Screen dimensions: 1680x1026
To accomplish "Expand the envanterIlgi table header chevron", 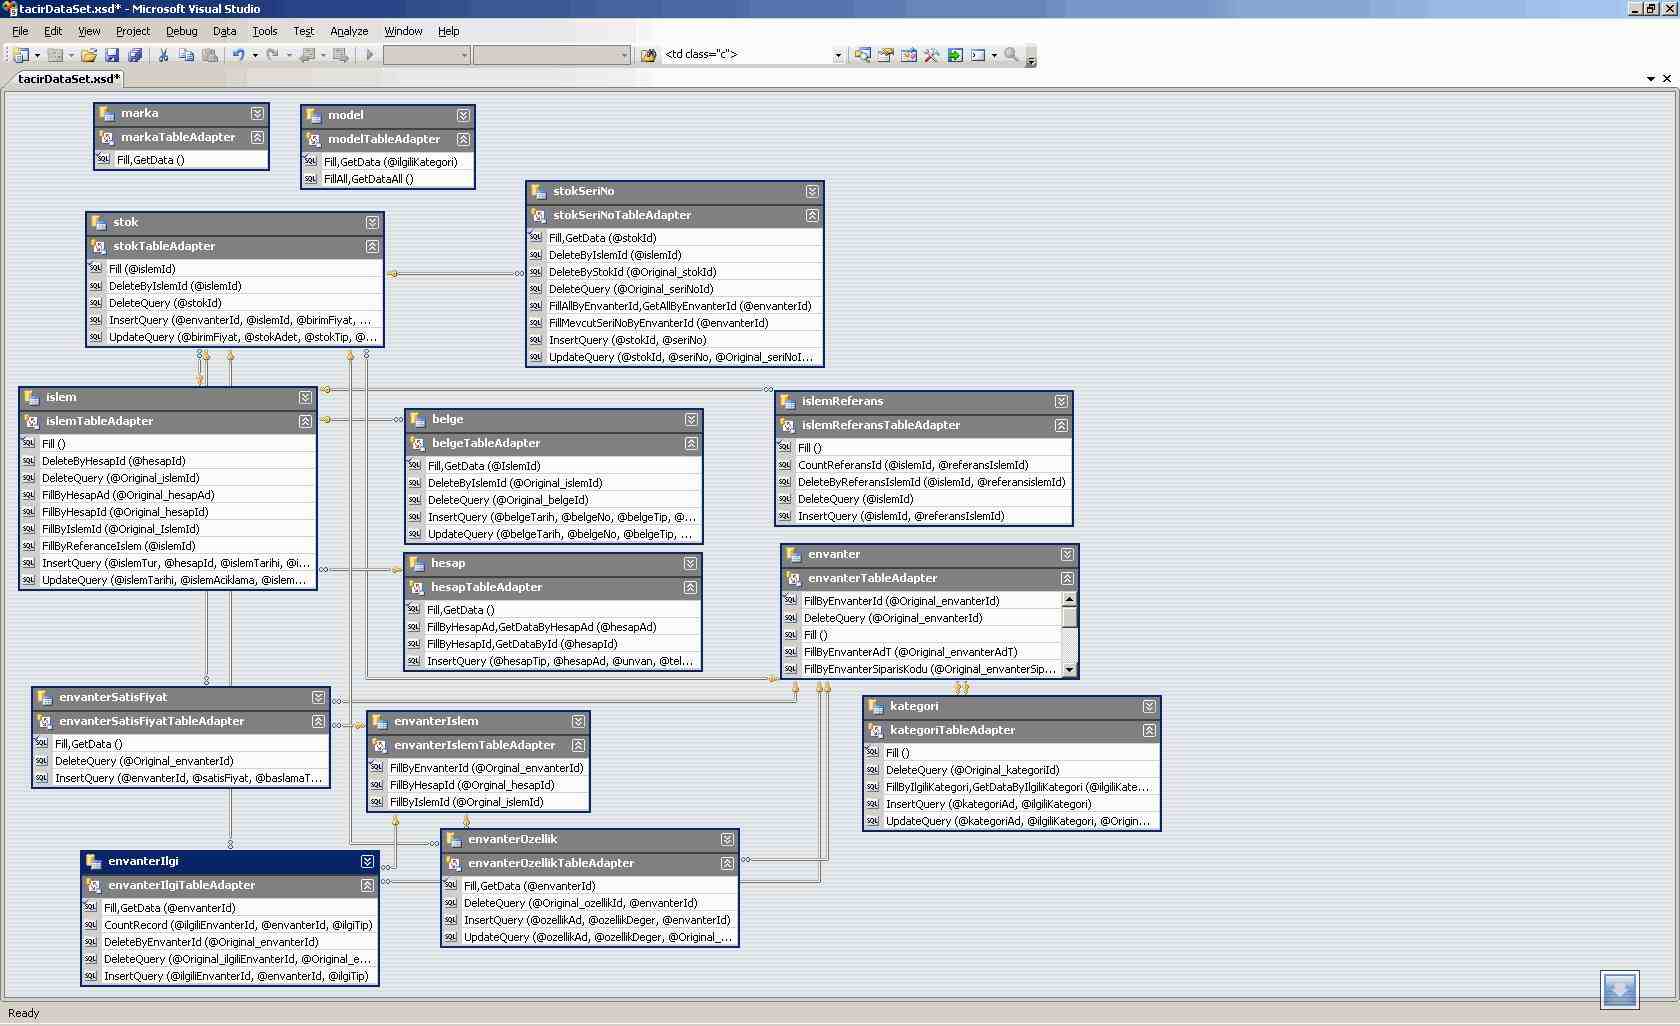I will (367, 861).
